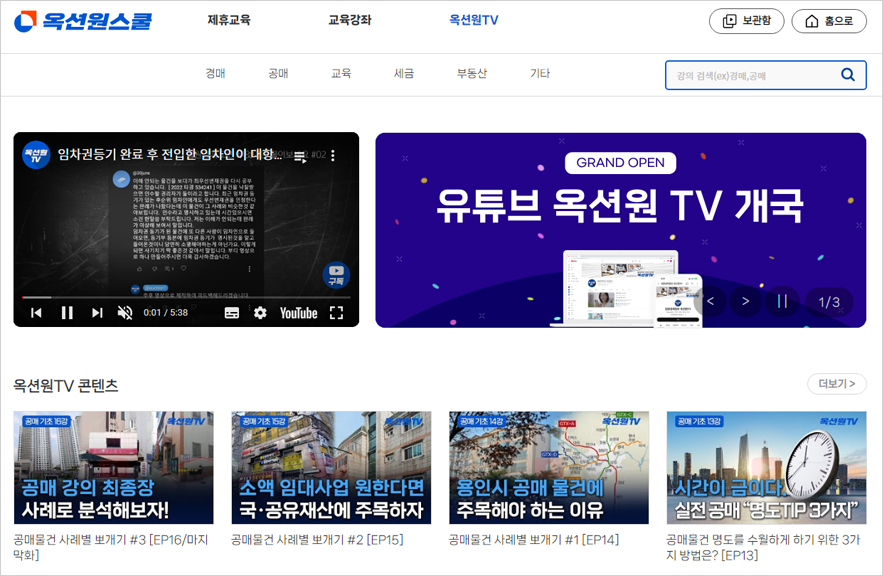Open the 옥션원TV top menu

point(473,20)
